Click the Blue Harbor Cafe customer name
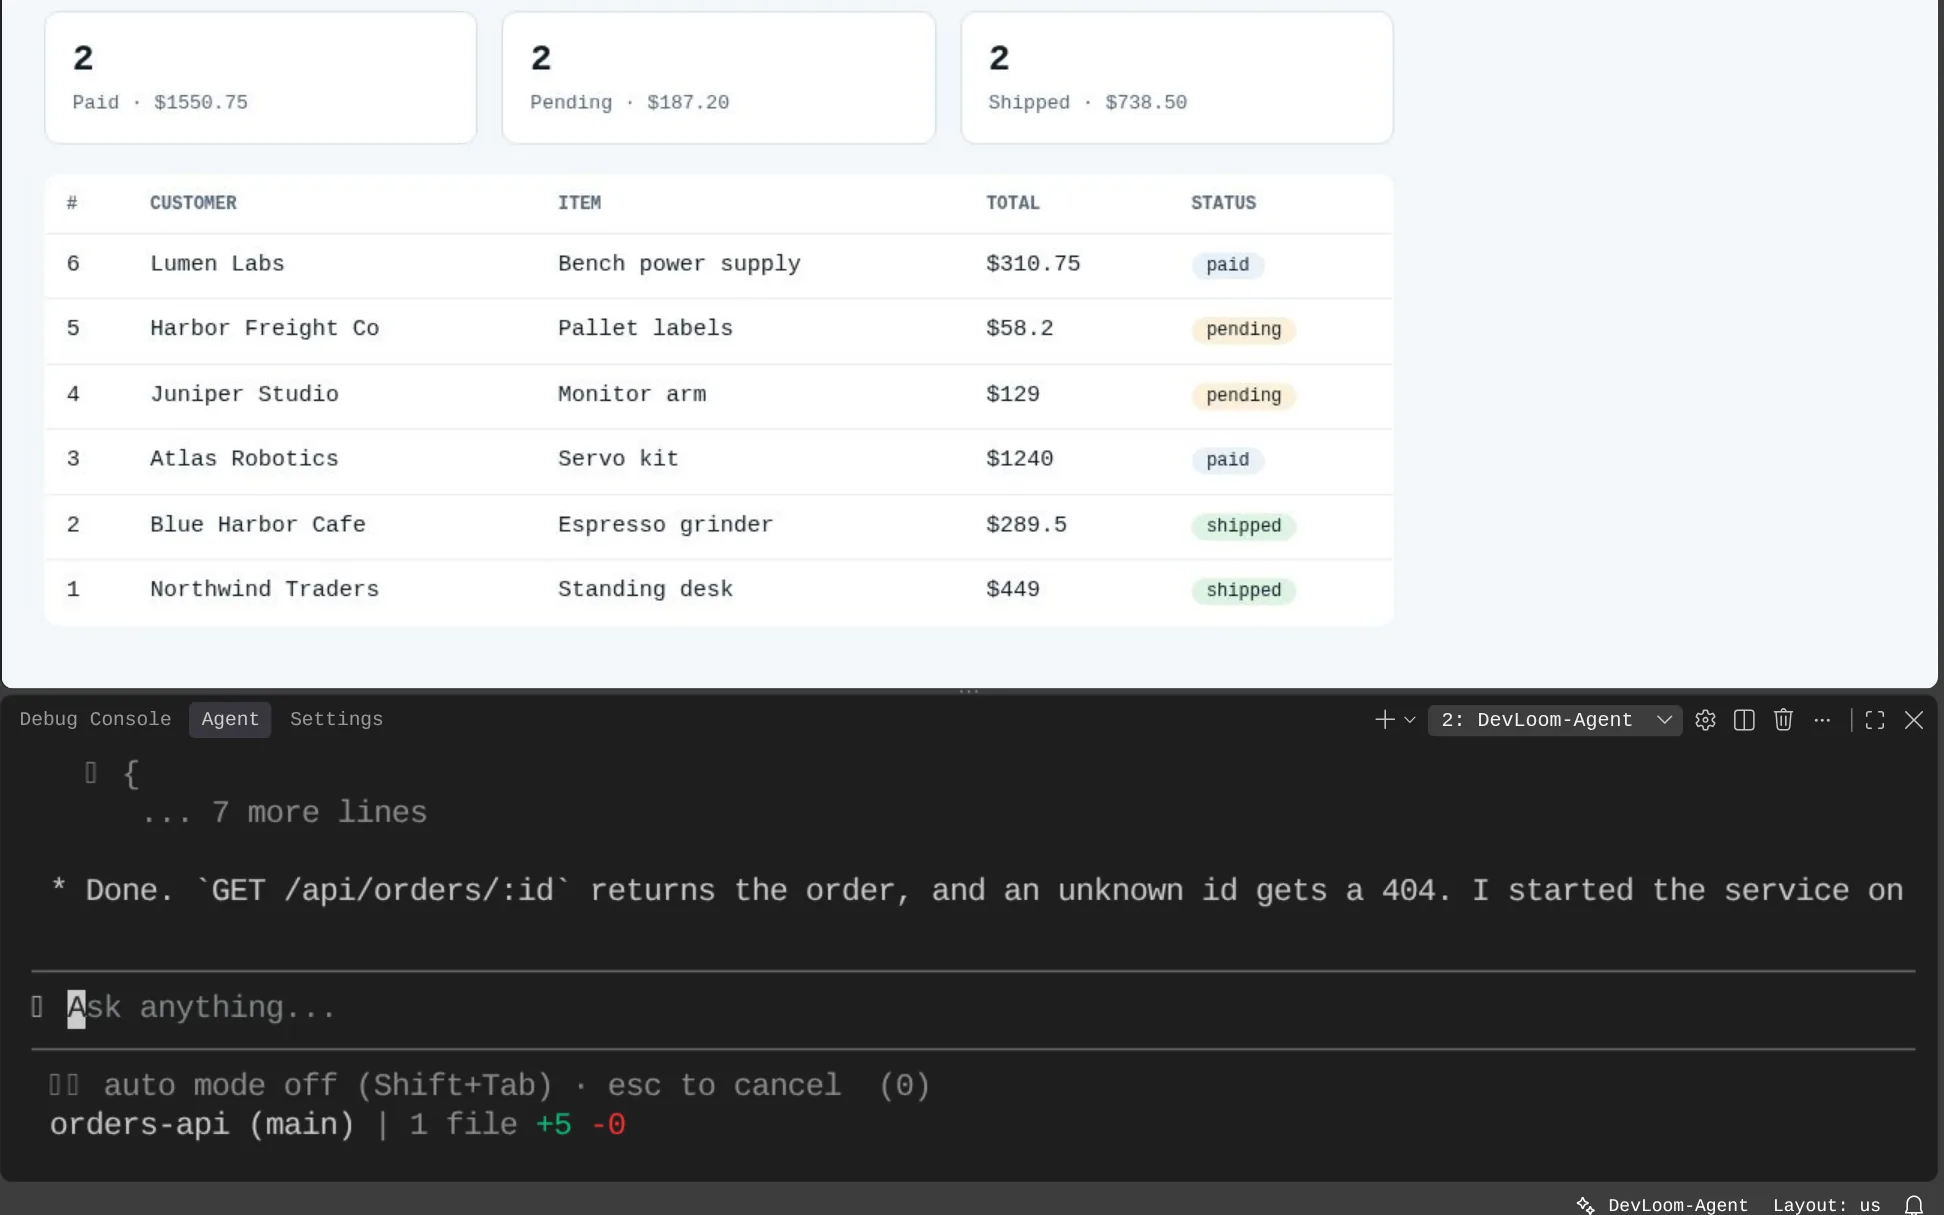The height and width of the screenshot is (1215, 1944). pyautogui.click(x=258, y=525)
